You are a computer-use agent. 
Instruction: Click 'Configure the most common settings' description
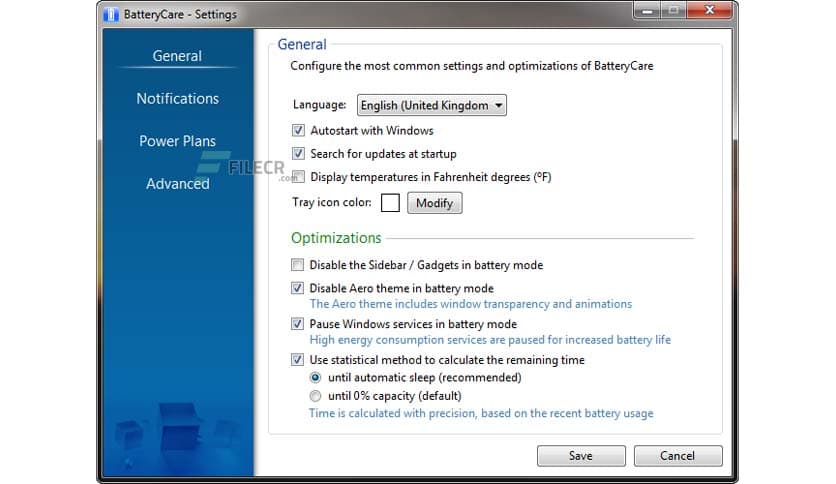472,66
